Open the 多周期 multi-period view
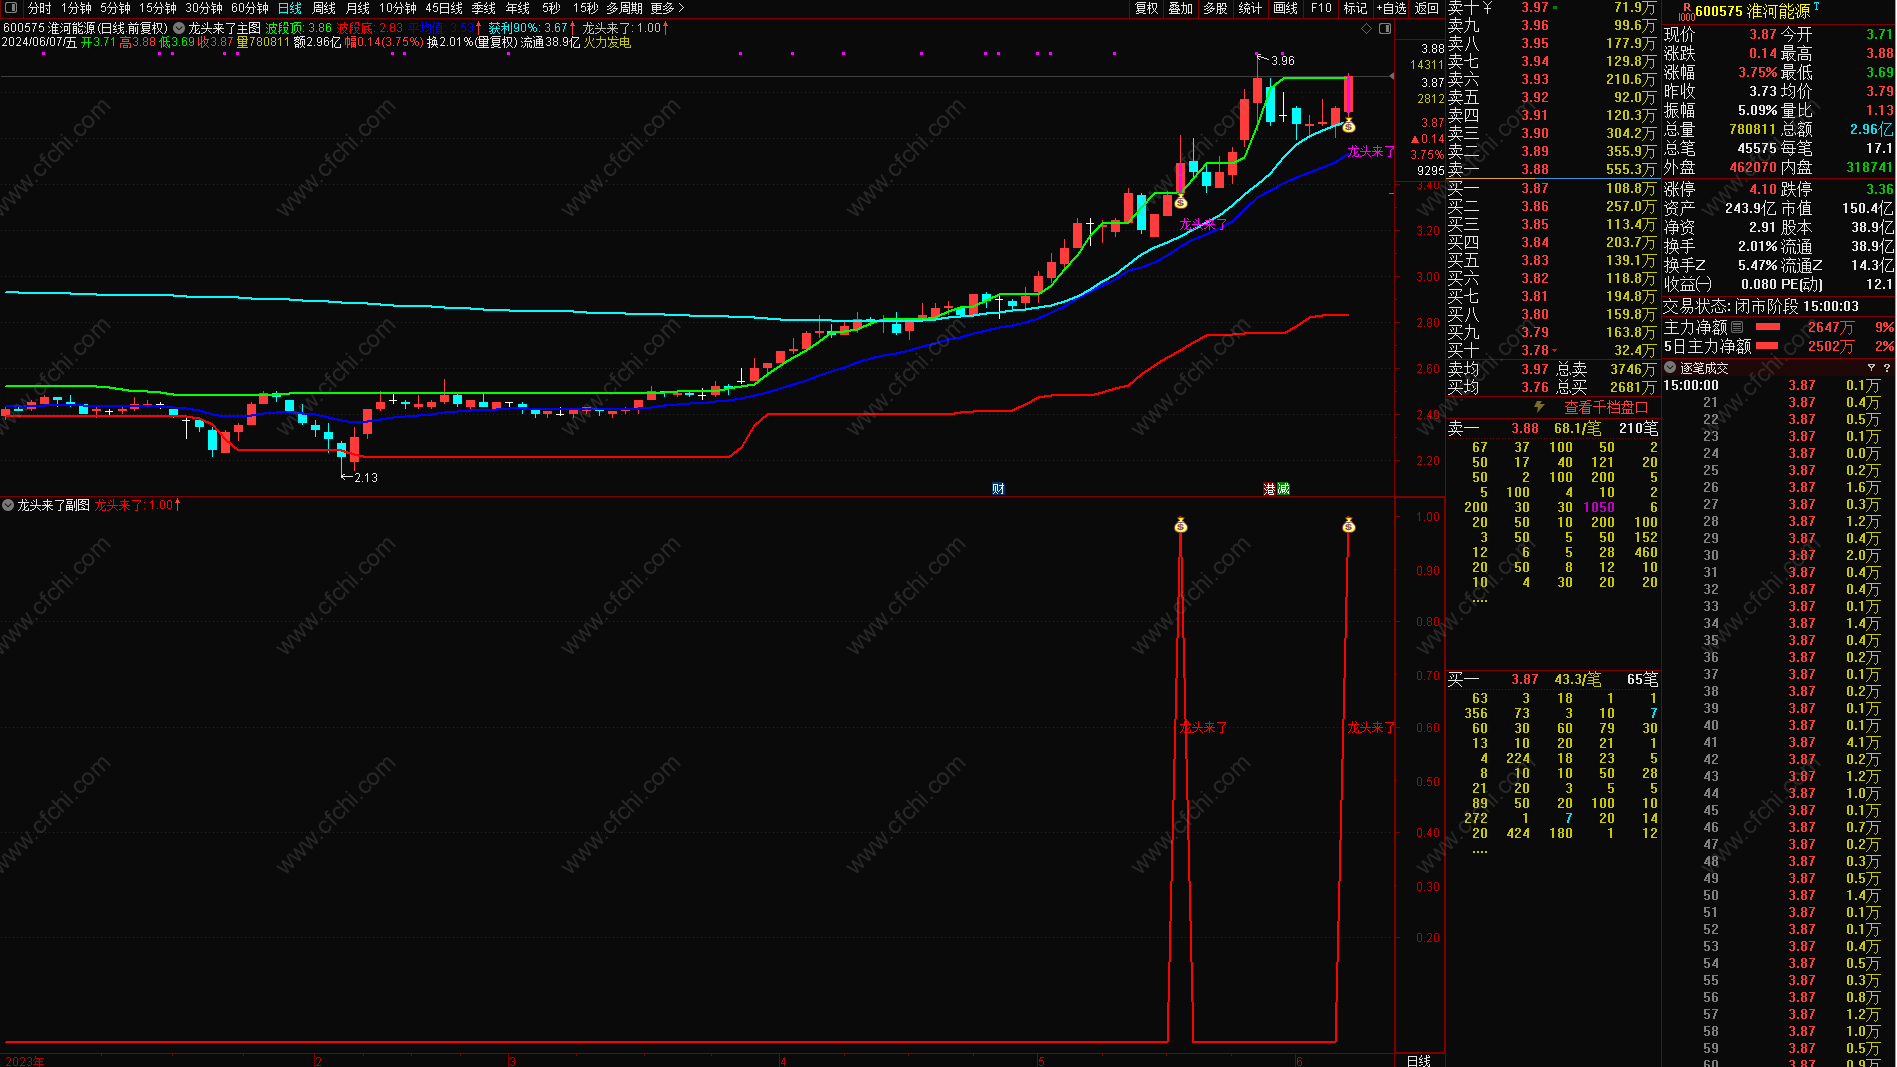This screenshot has width=1897, height=1067. tap(625, 8)
